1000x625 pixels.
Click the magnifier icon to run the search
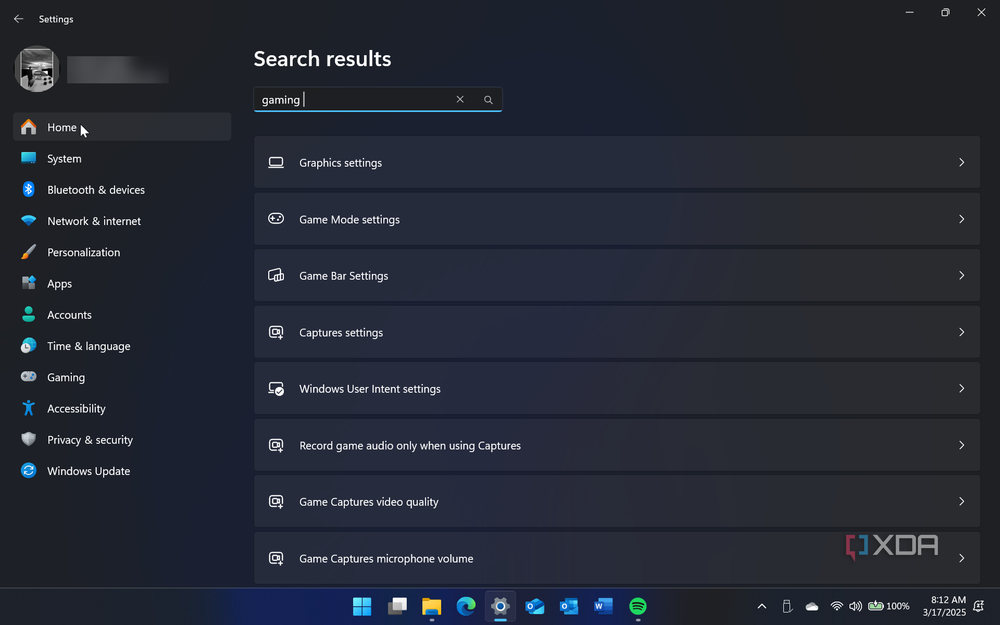tap(488, 99)
